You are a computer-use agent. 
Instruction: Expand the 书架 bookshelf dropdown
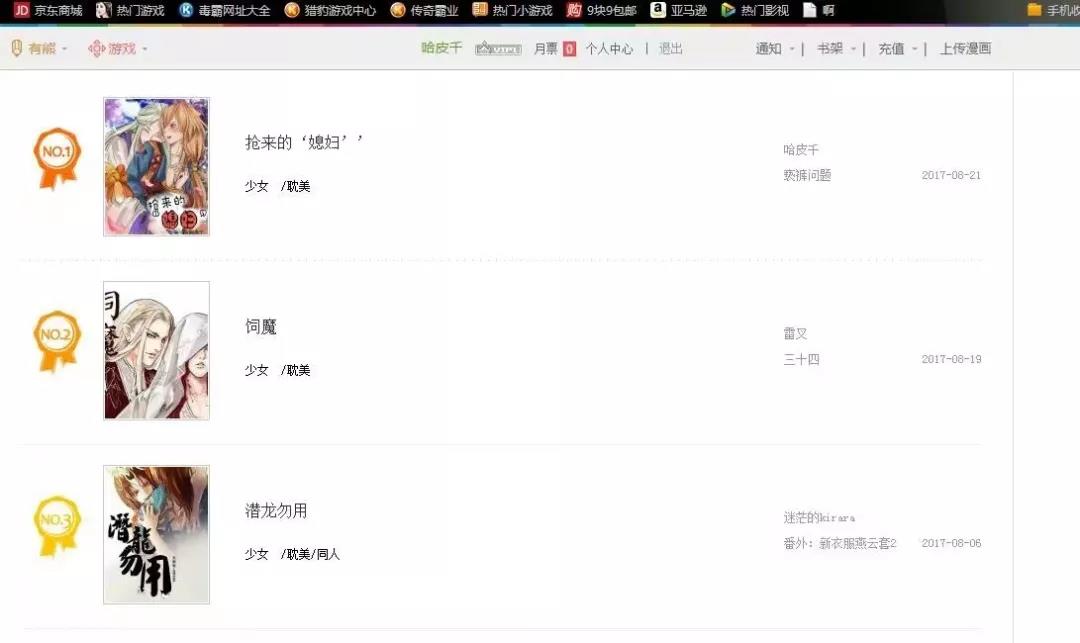(x=836, y=49)
